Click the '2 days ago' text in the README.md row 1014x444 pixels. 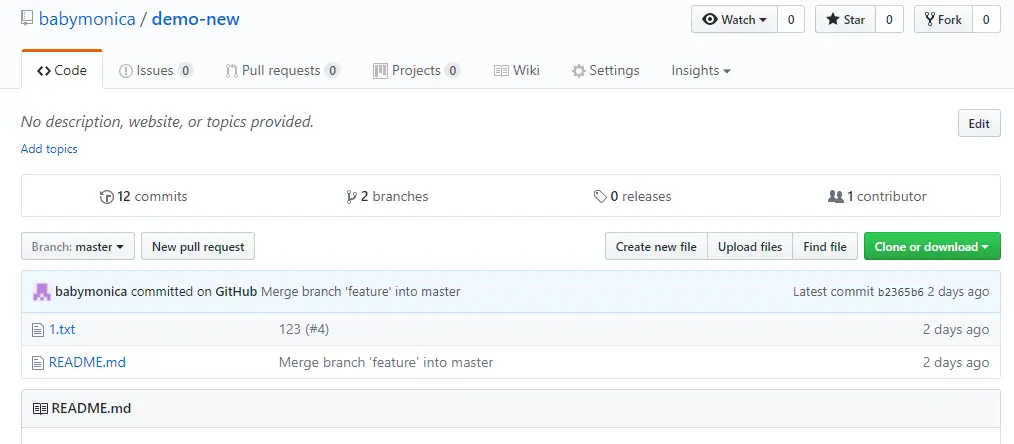[956, 363]
